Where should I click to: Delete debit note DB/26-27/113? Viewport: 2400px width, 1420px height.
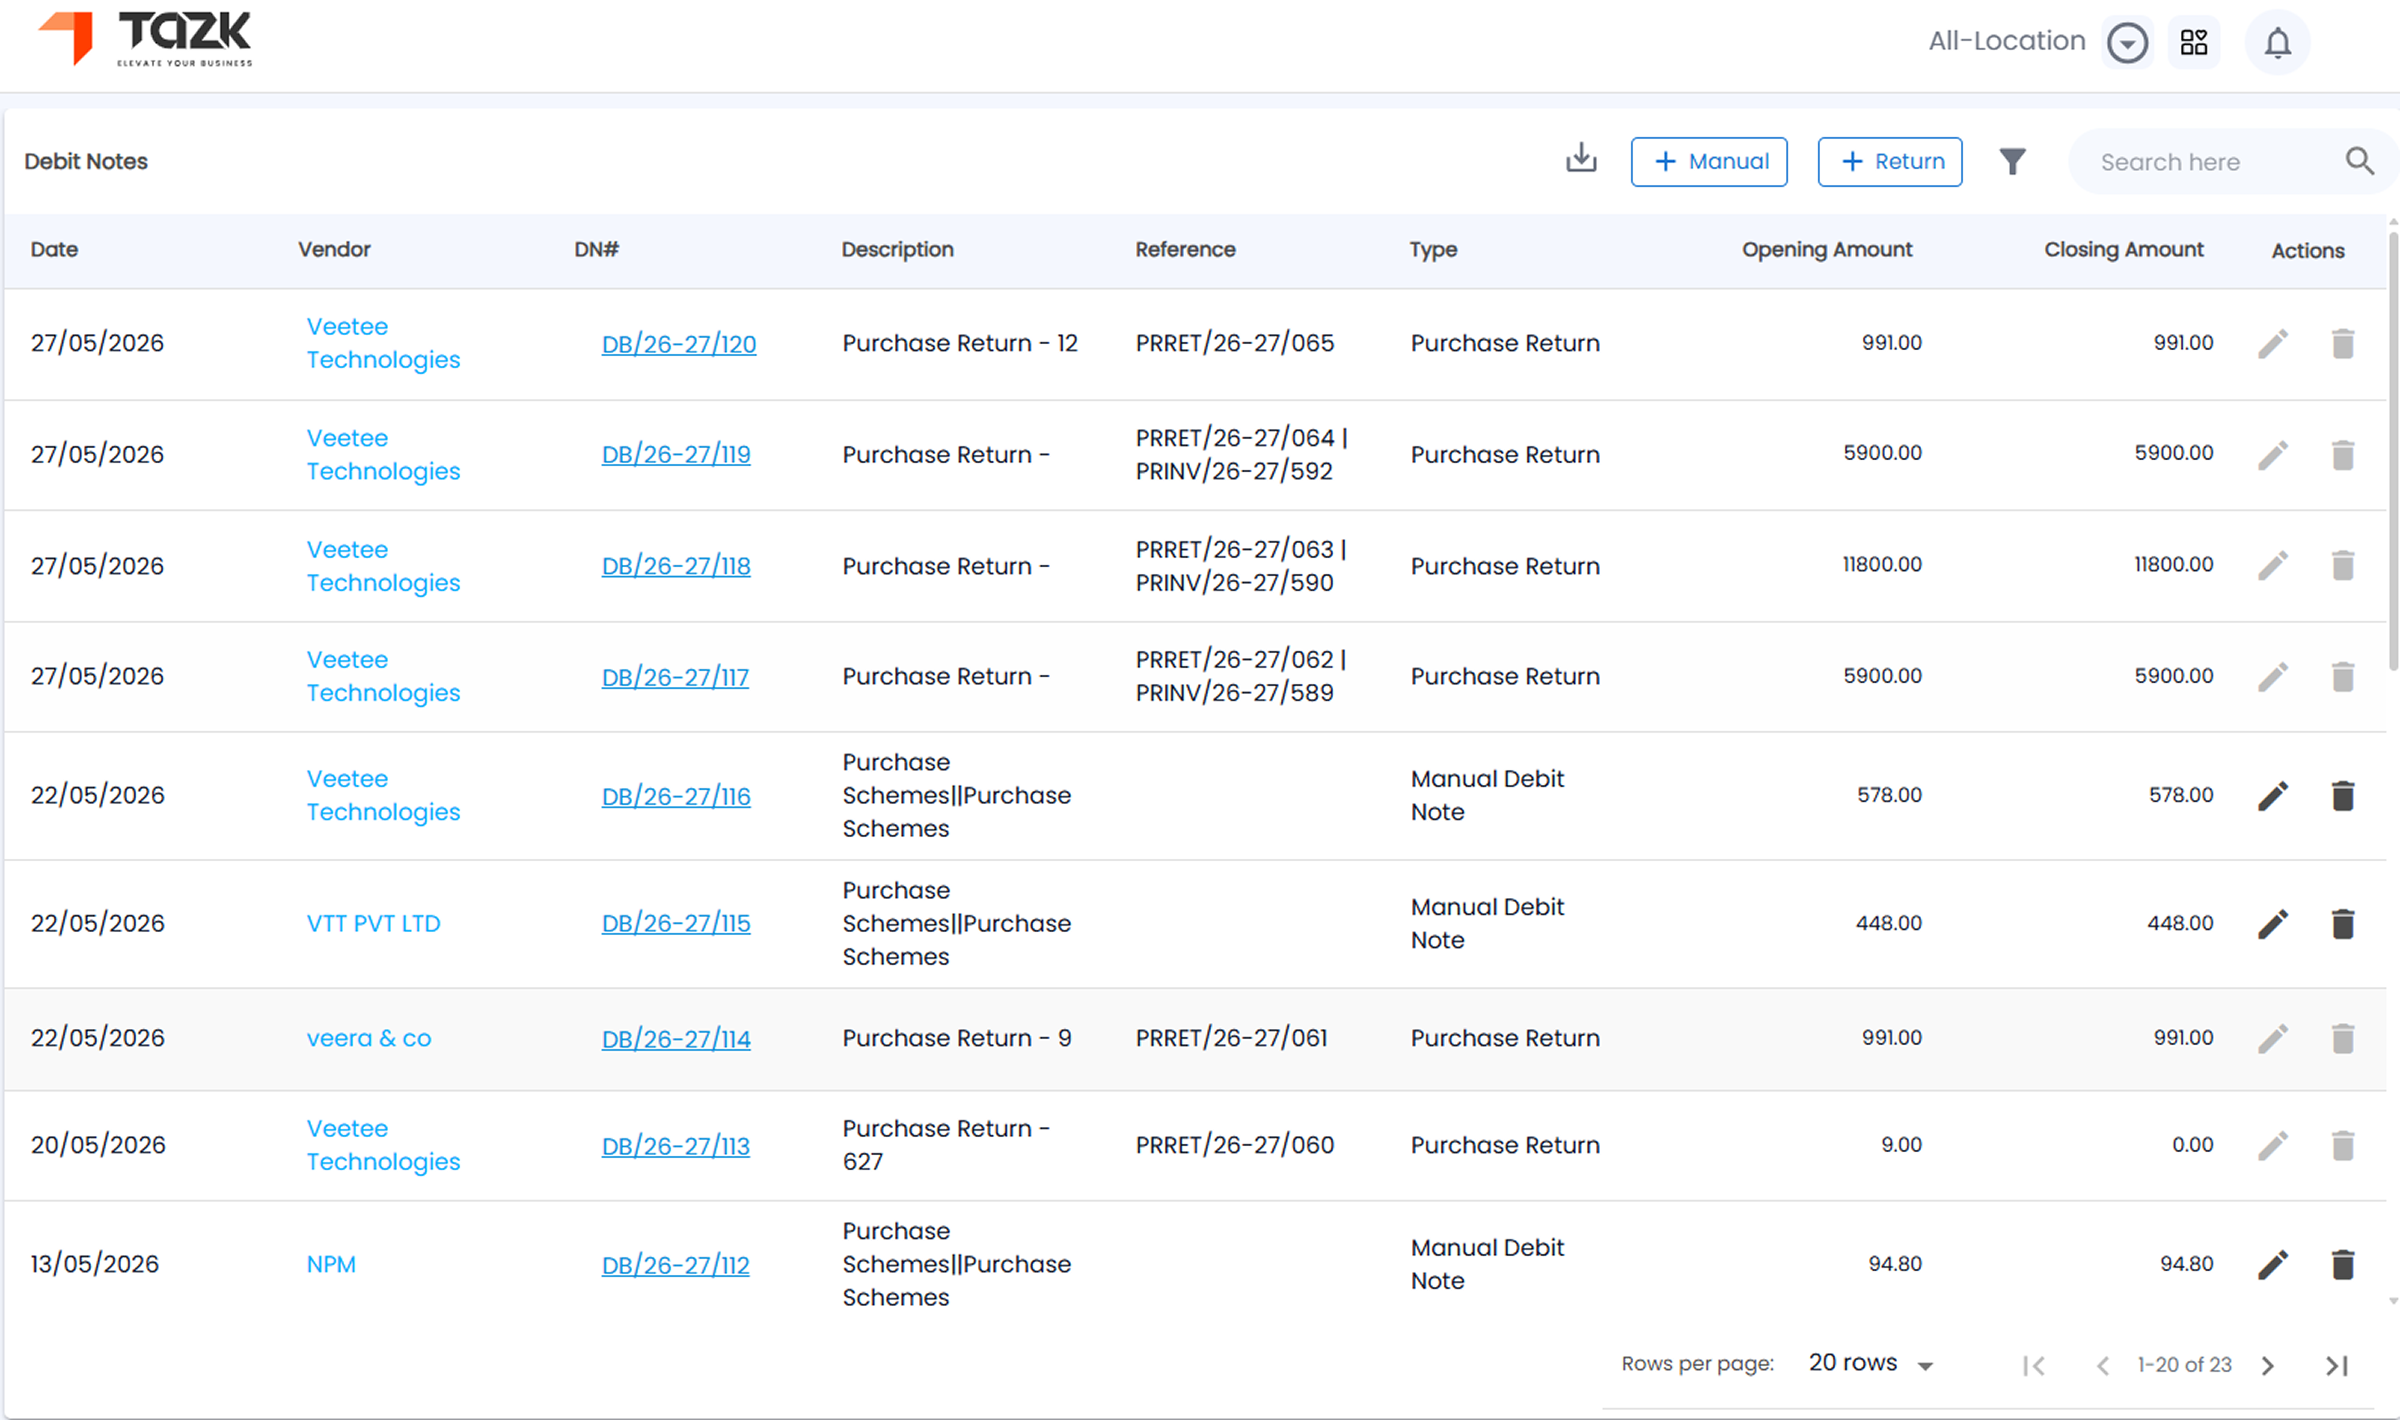[x=2342, y=1145]
